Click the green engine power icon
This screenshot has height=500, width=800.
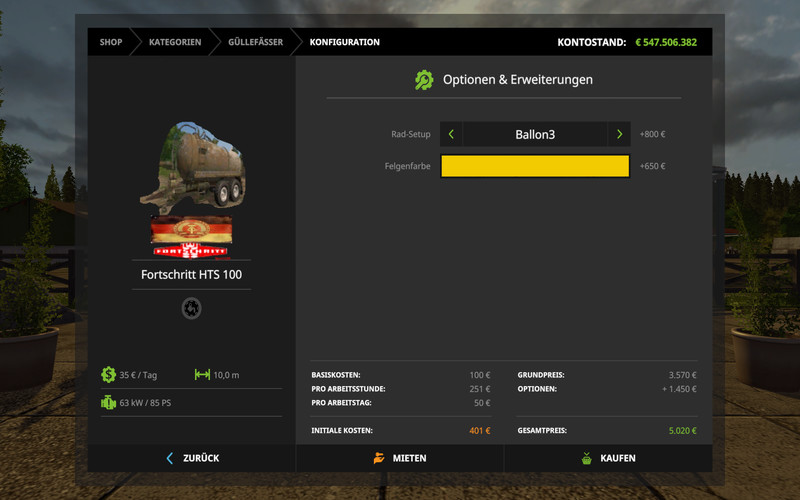pyautogui.click(x=108, y=403)
